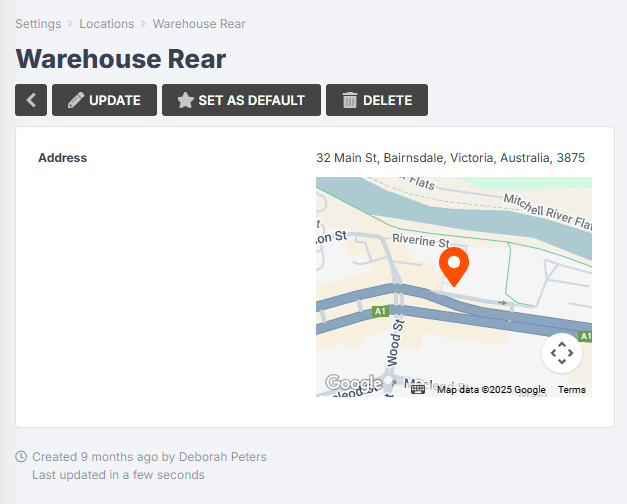
Task: Click the star icon on Set as Default
Action: (185, 100)
